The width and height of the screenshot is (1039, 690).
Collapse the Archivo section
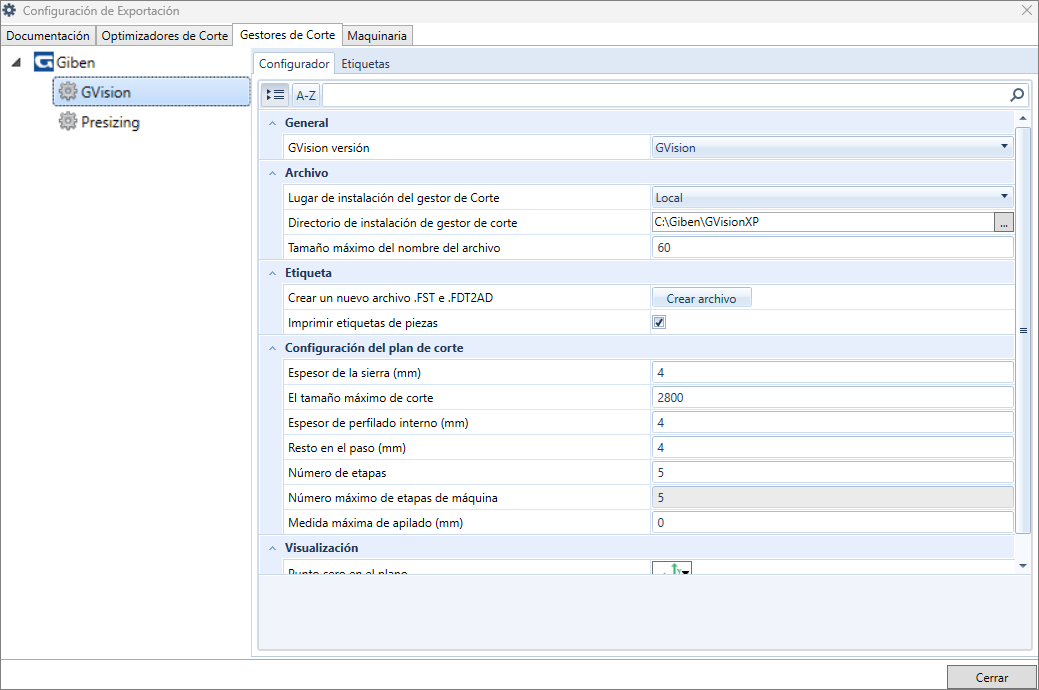(272, 173)
